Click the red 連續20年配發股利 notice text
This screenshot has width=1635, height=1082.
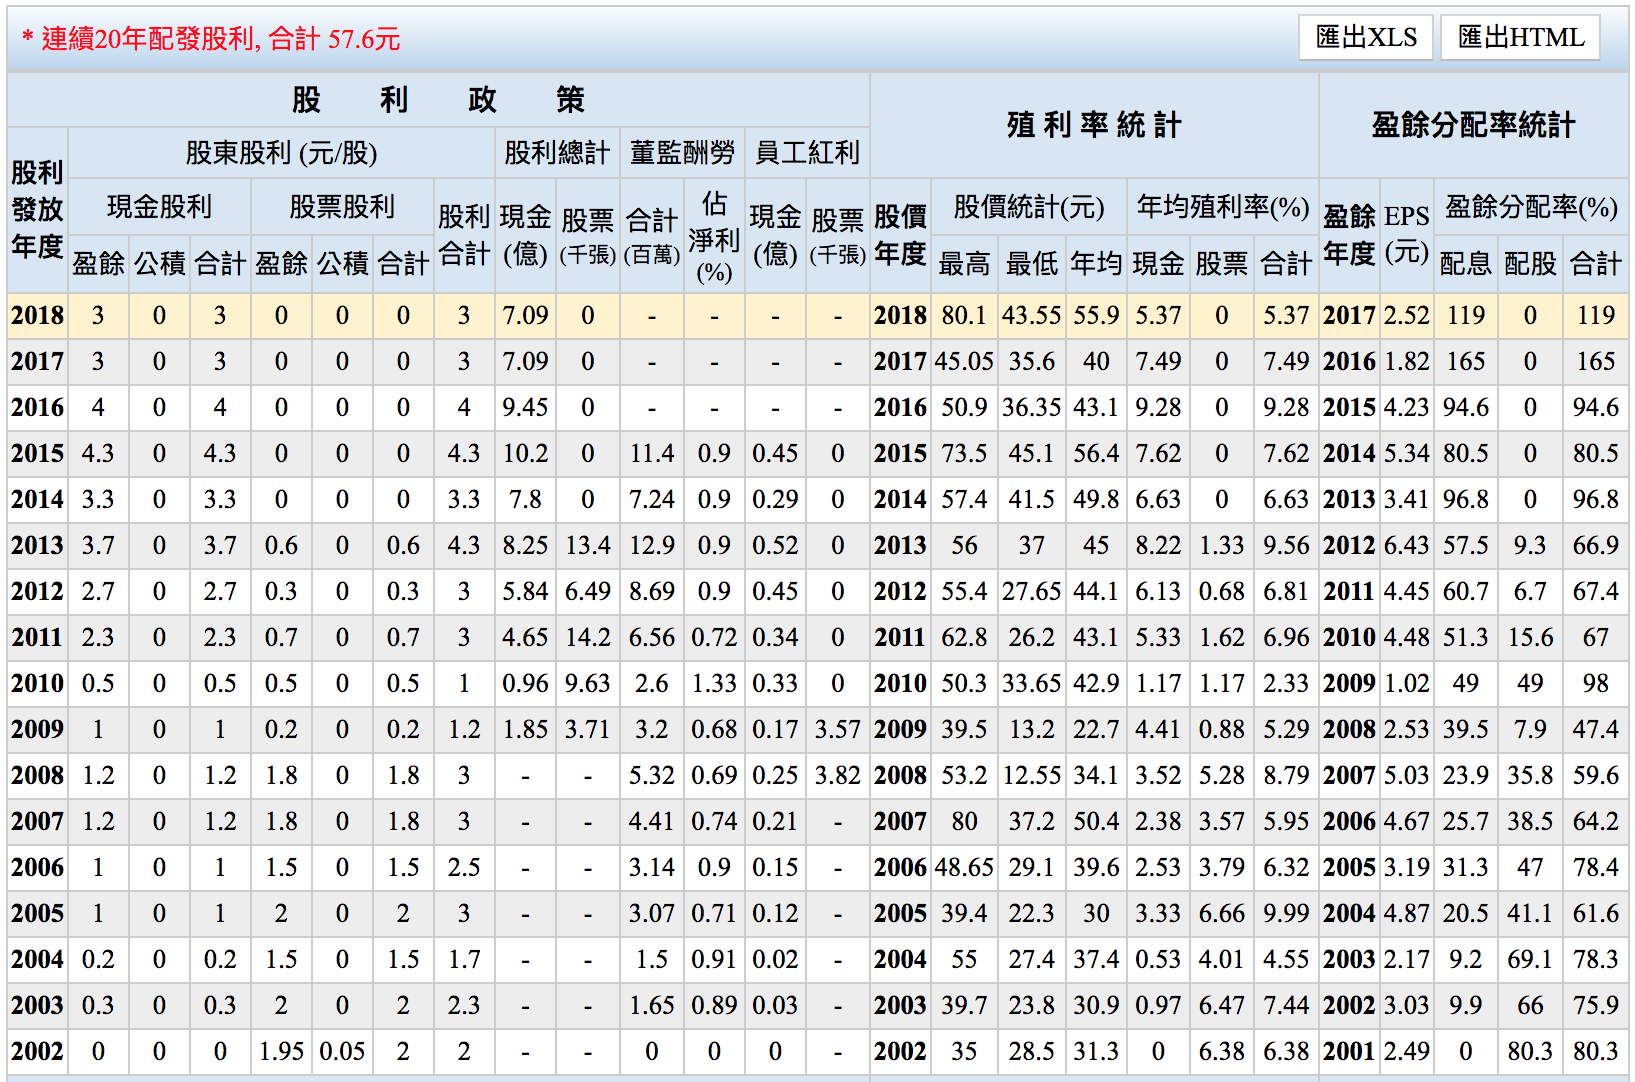[211, 39]
